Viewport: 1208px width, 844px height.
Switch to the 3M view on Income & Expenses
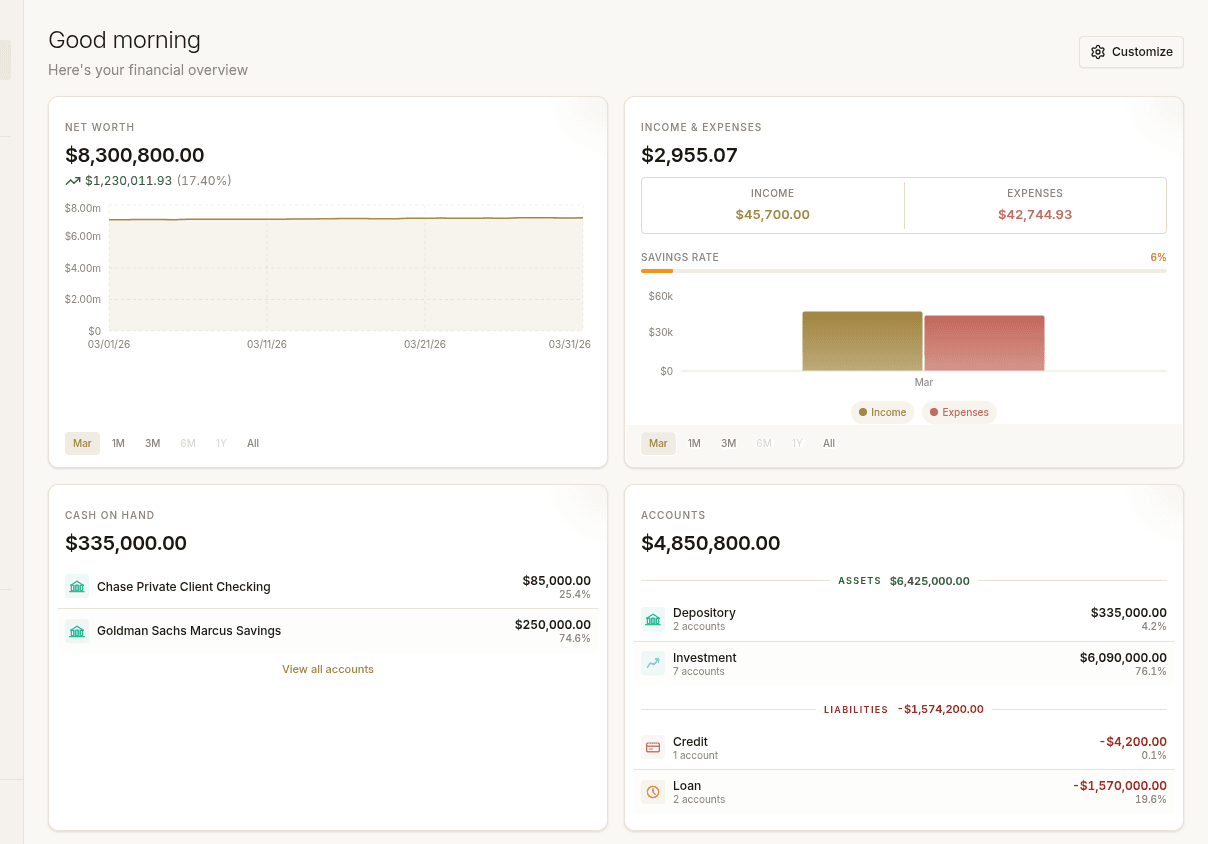tap(728, 443)
